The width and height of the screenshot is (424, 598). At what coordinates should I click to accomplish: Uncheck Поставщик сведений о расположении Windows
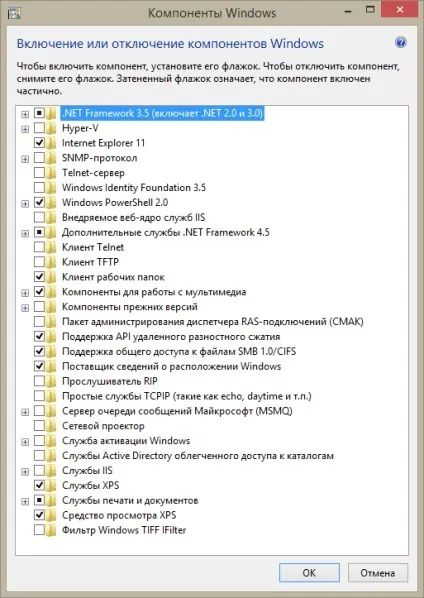(x=39, y=366)
